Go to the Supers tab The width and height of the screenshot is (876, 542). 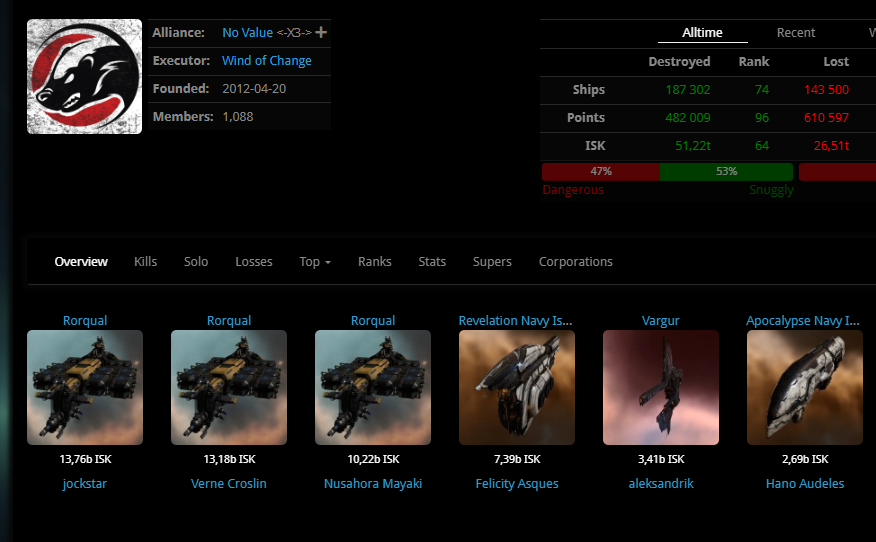492,262
